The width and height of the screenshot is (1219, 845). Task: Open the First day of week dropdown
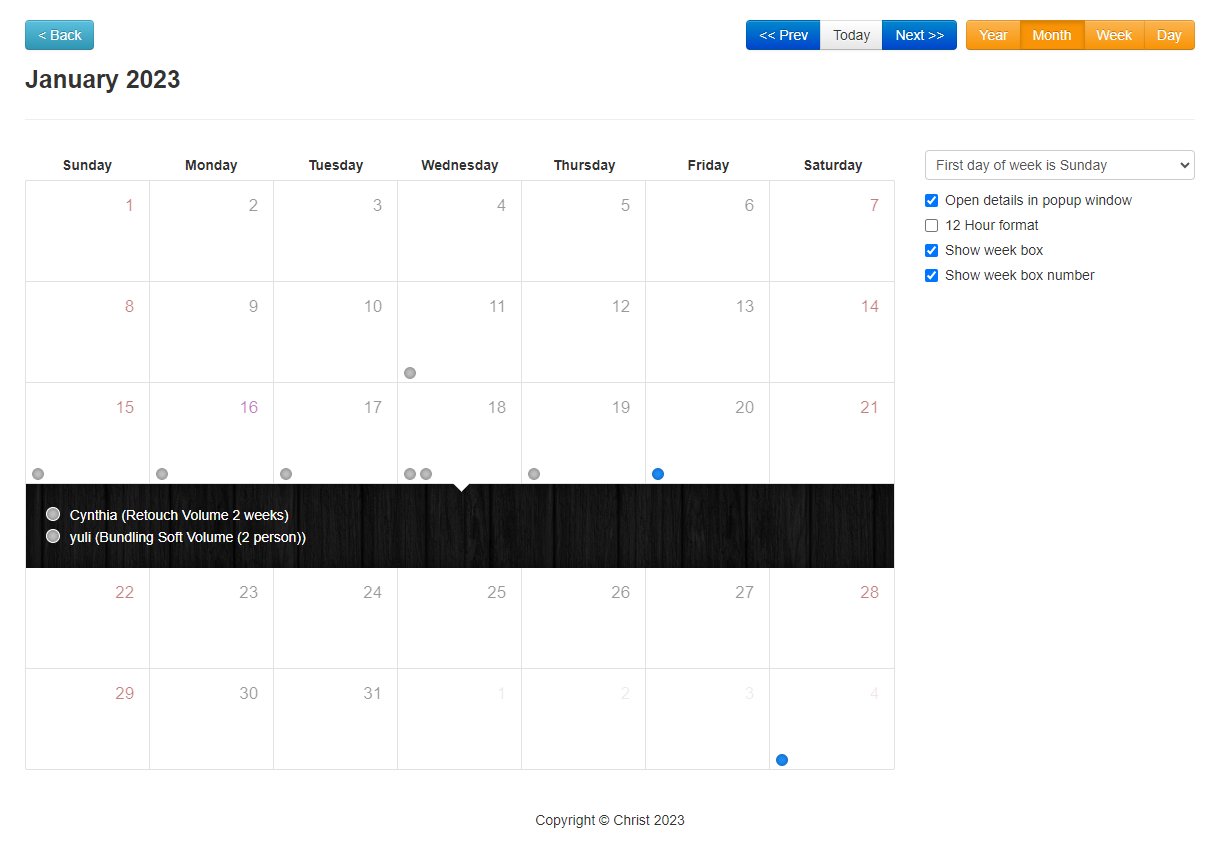[1060, 165]
